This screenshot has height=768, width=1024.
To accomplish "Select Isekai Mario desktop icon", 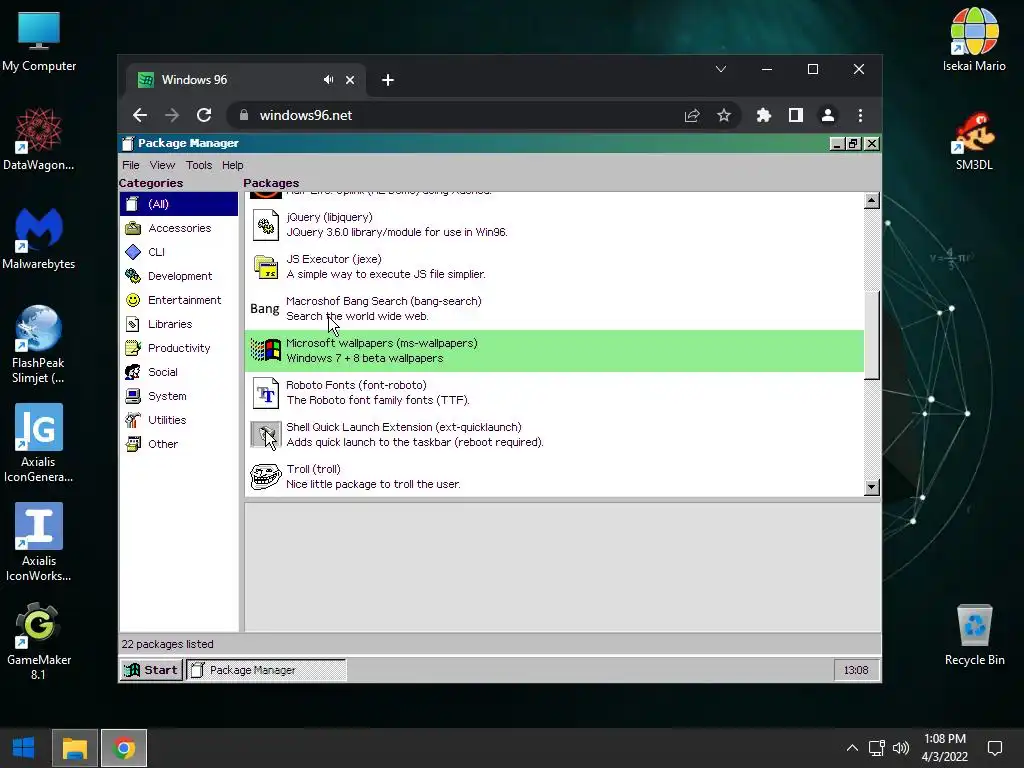I will (x=974, y=39).
